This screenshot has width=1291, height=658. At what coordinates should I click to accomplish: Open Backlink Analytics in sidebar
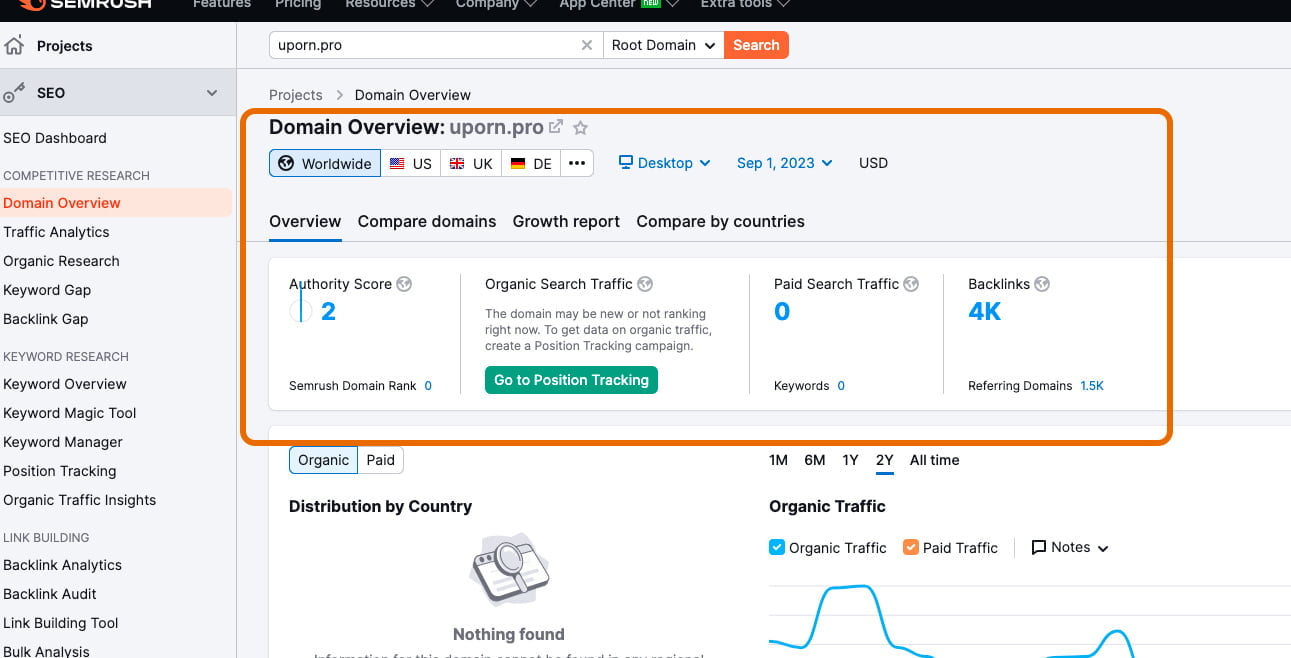click(x=63, y=565)
